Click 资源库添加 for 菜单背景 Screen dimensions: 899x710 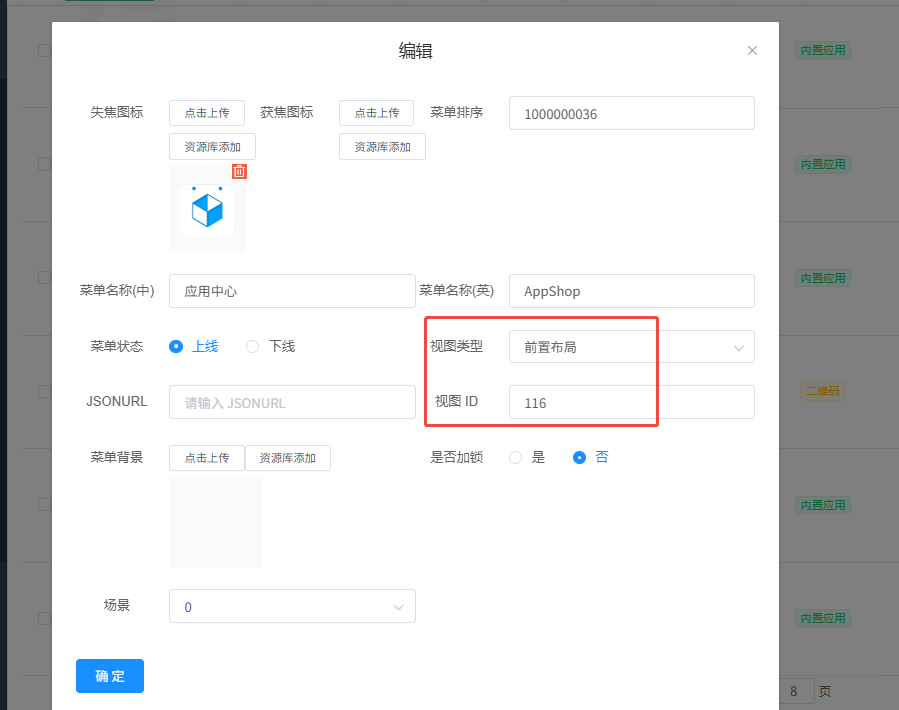coord(288,458)
